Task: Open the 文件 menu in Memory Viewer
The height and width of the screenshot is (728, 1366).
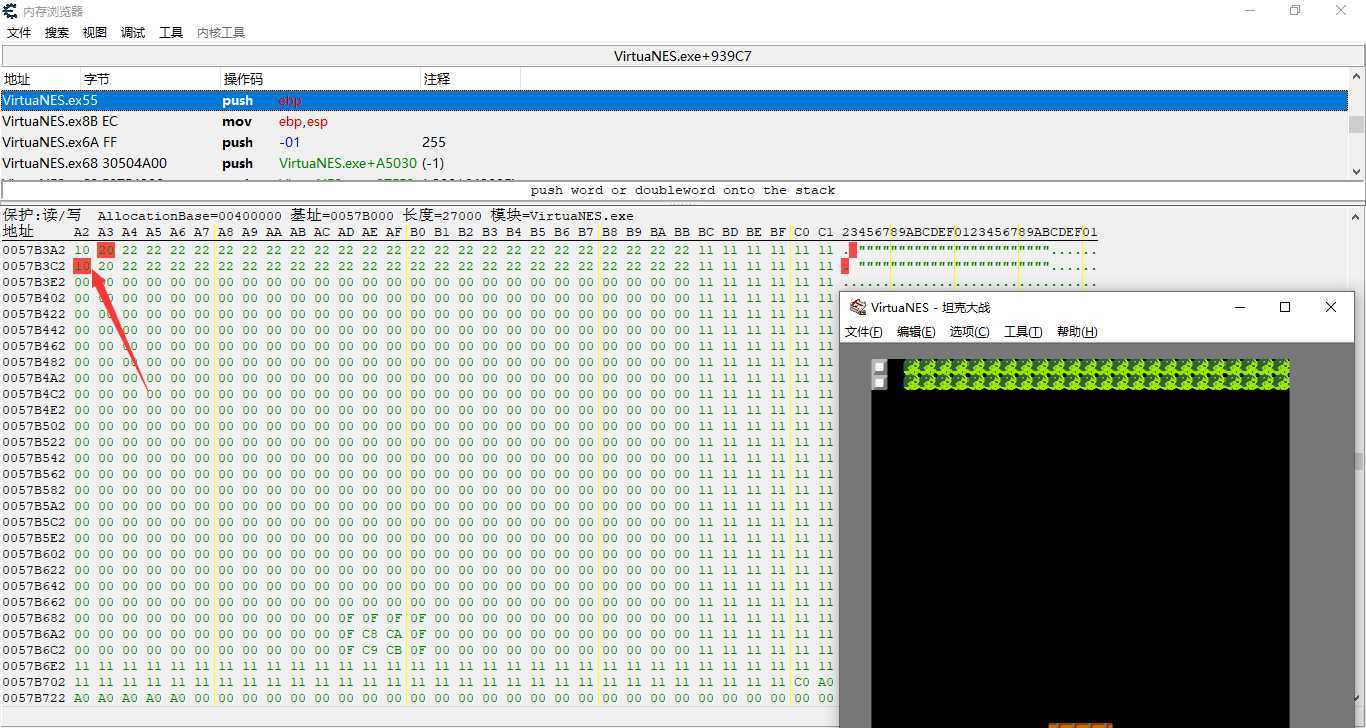Action: [x=19, y=33]
